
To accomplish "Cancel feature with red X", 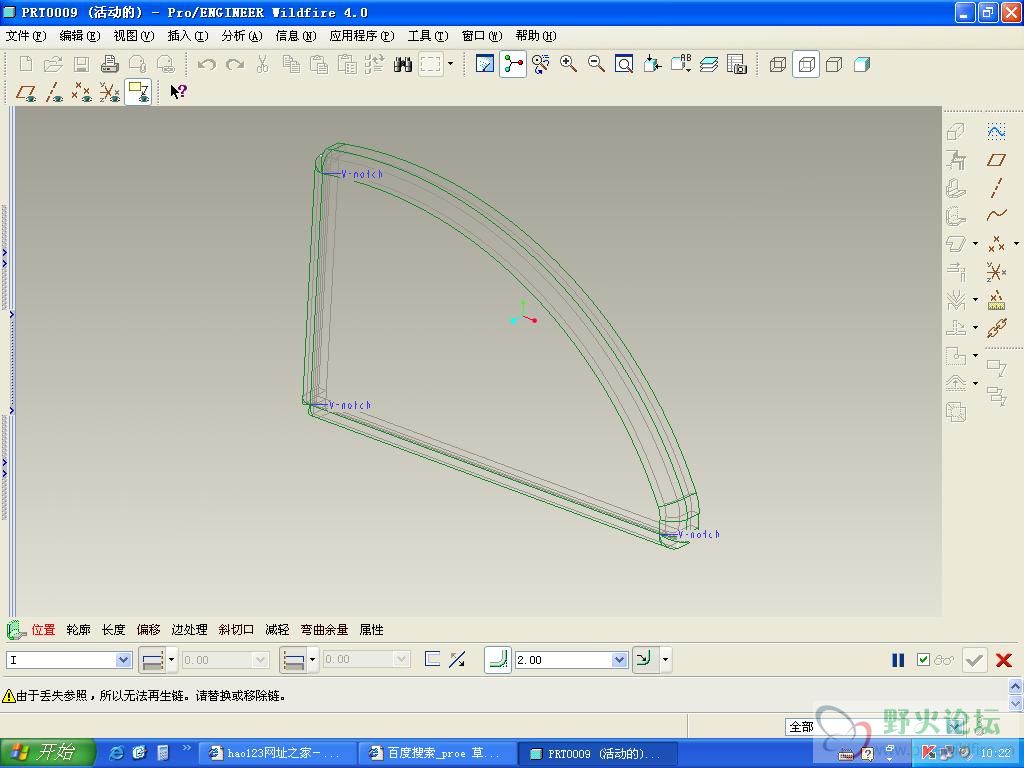I will click(x=1004, y=660).
